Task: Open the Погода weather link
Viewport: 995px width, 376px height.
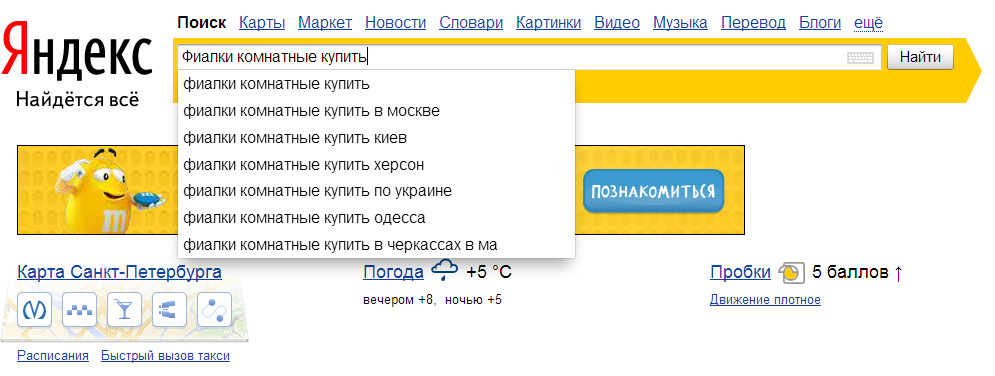Action: click(x=393, y=273)
